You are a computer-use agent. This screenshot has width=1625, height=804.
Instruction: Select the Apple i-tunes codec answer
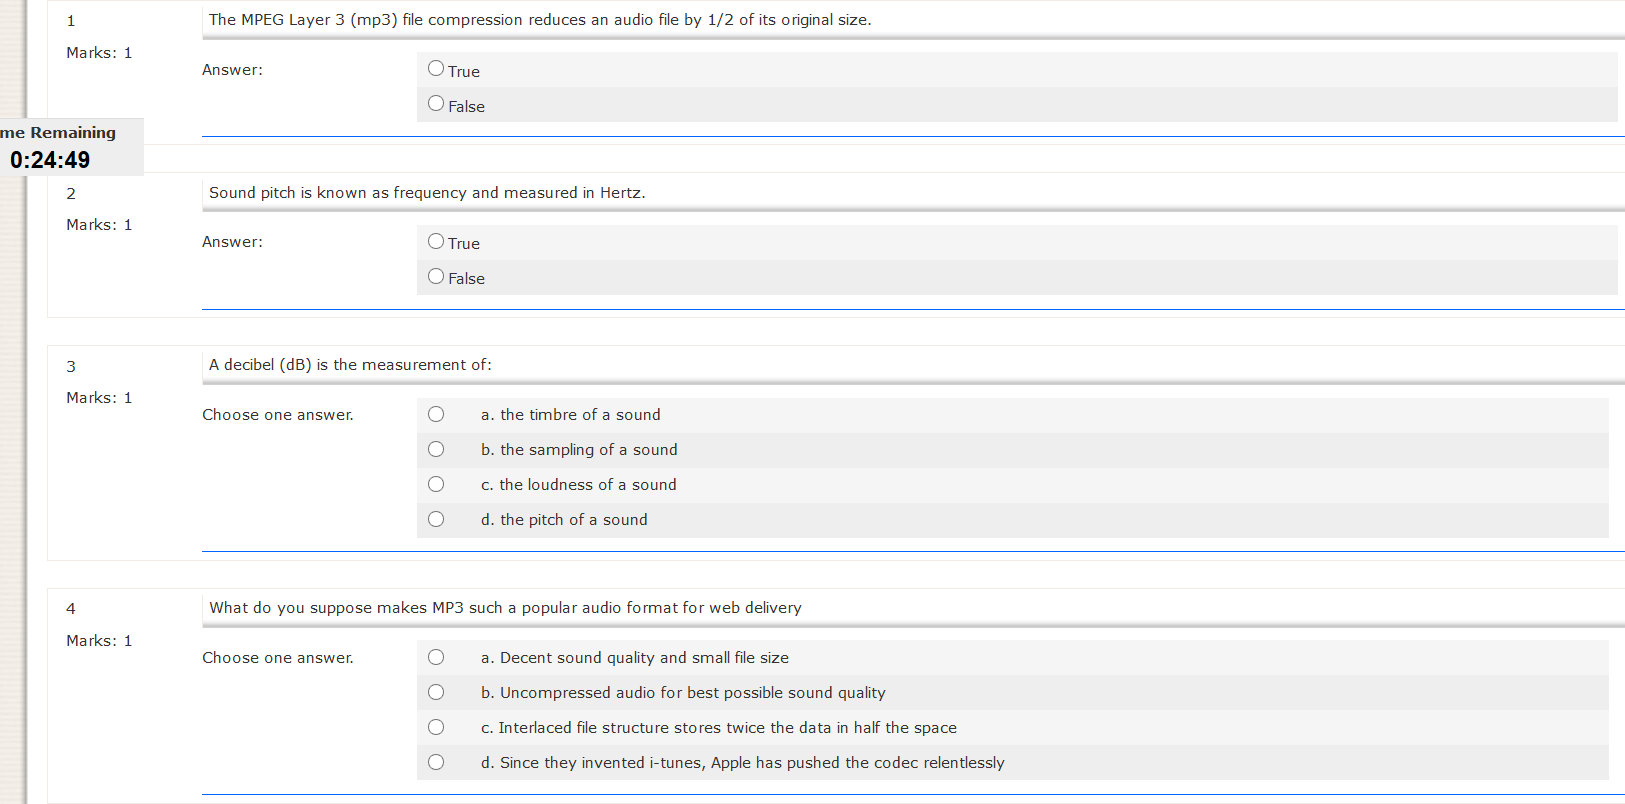(x=436, y=762)
